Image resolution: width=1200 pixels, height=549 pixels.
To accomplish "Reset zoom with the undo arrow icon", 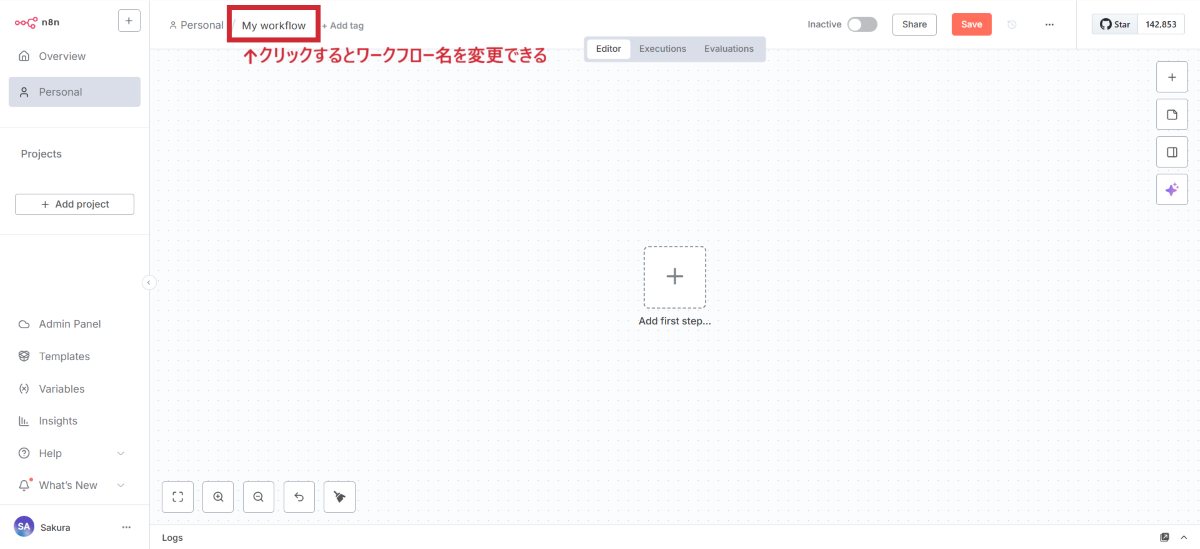I will click(x=299, y=496).
